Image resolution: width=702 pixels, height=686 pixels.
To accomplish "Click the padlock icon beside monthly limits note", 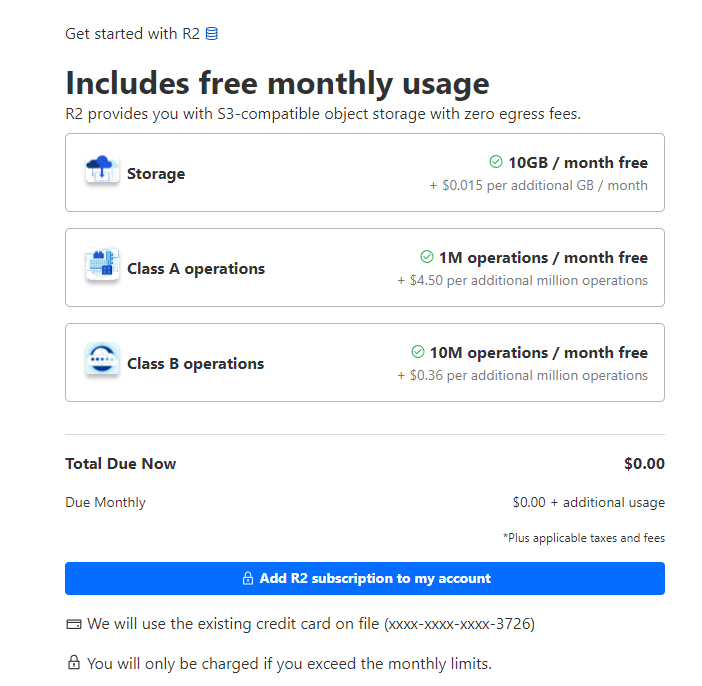I will click(x=73, y=662).
